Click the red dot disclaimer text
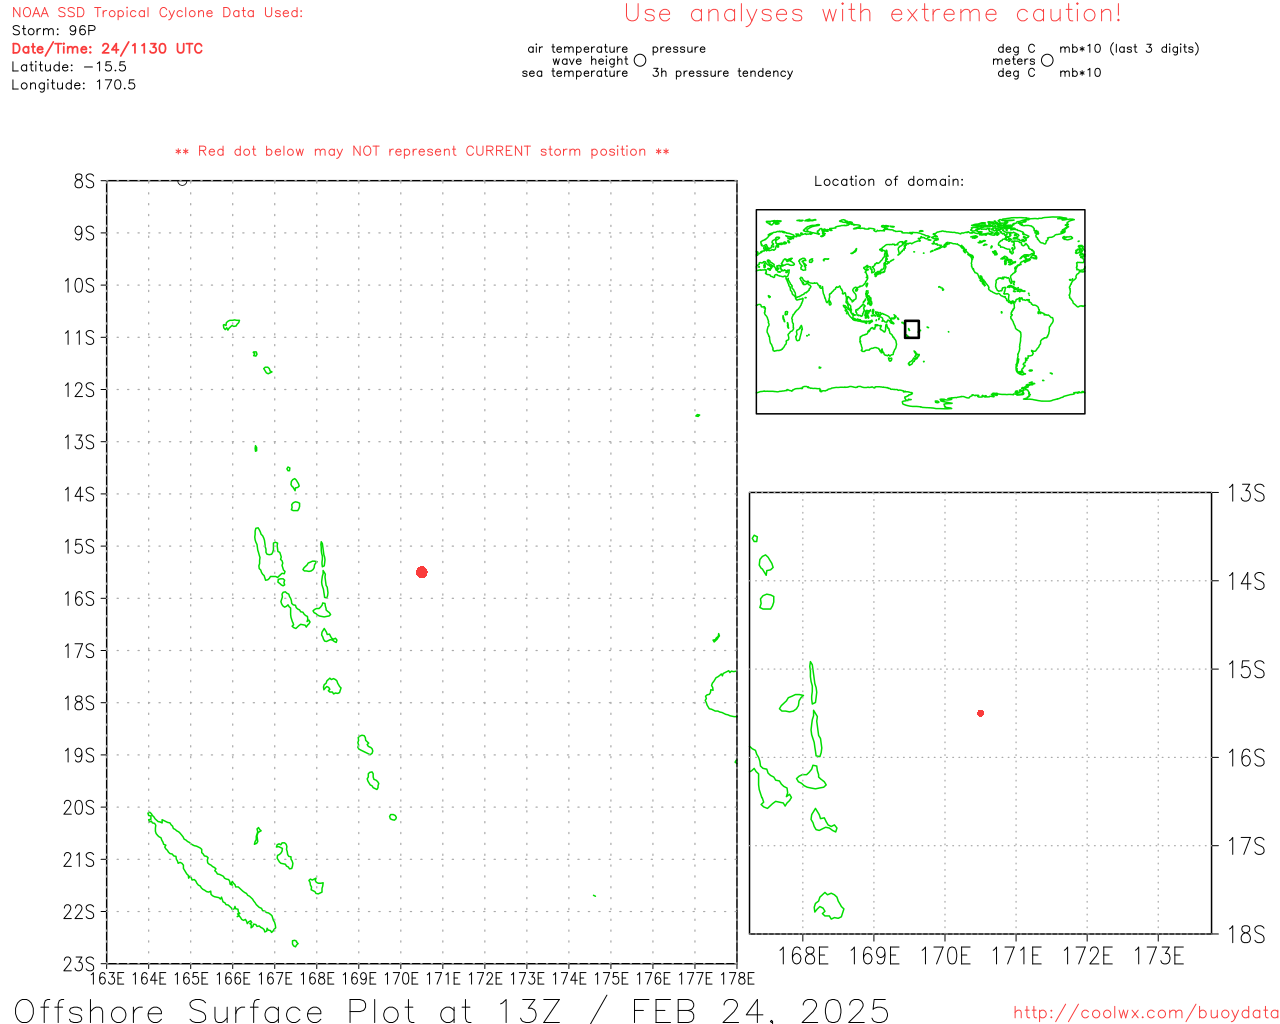 point(422,151)
